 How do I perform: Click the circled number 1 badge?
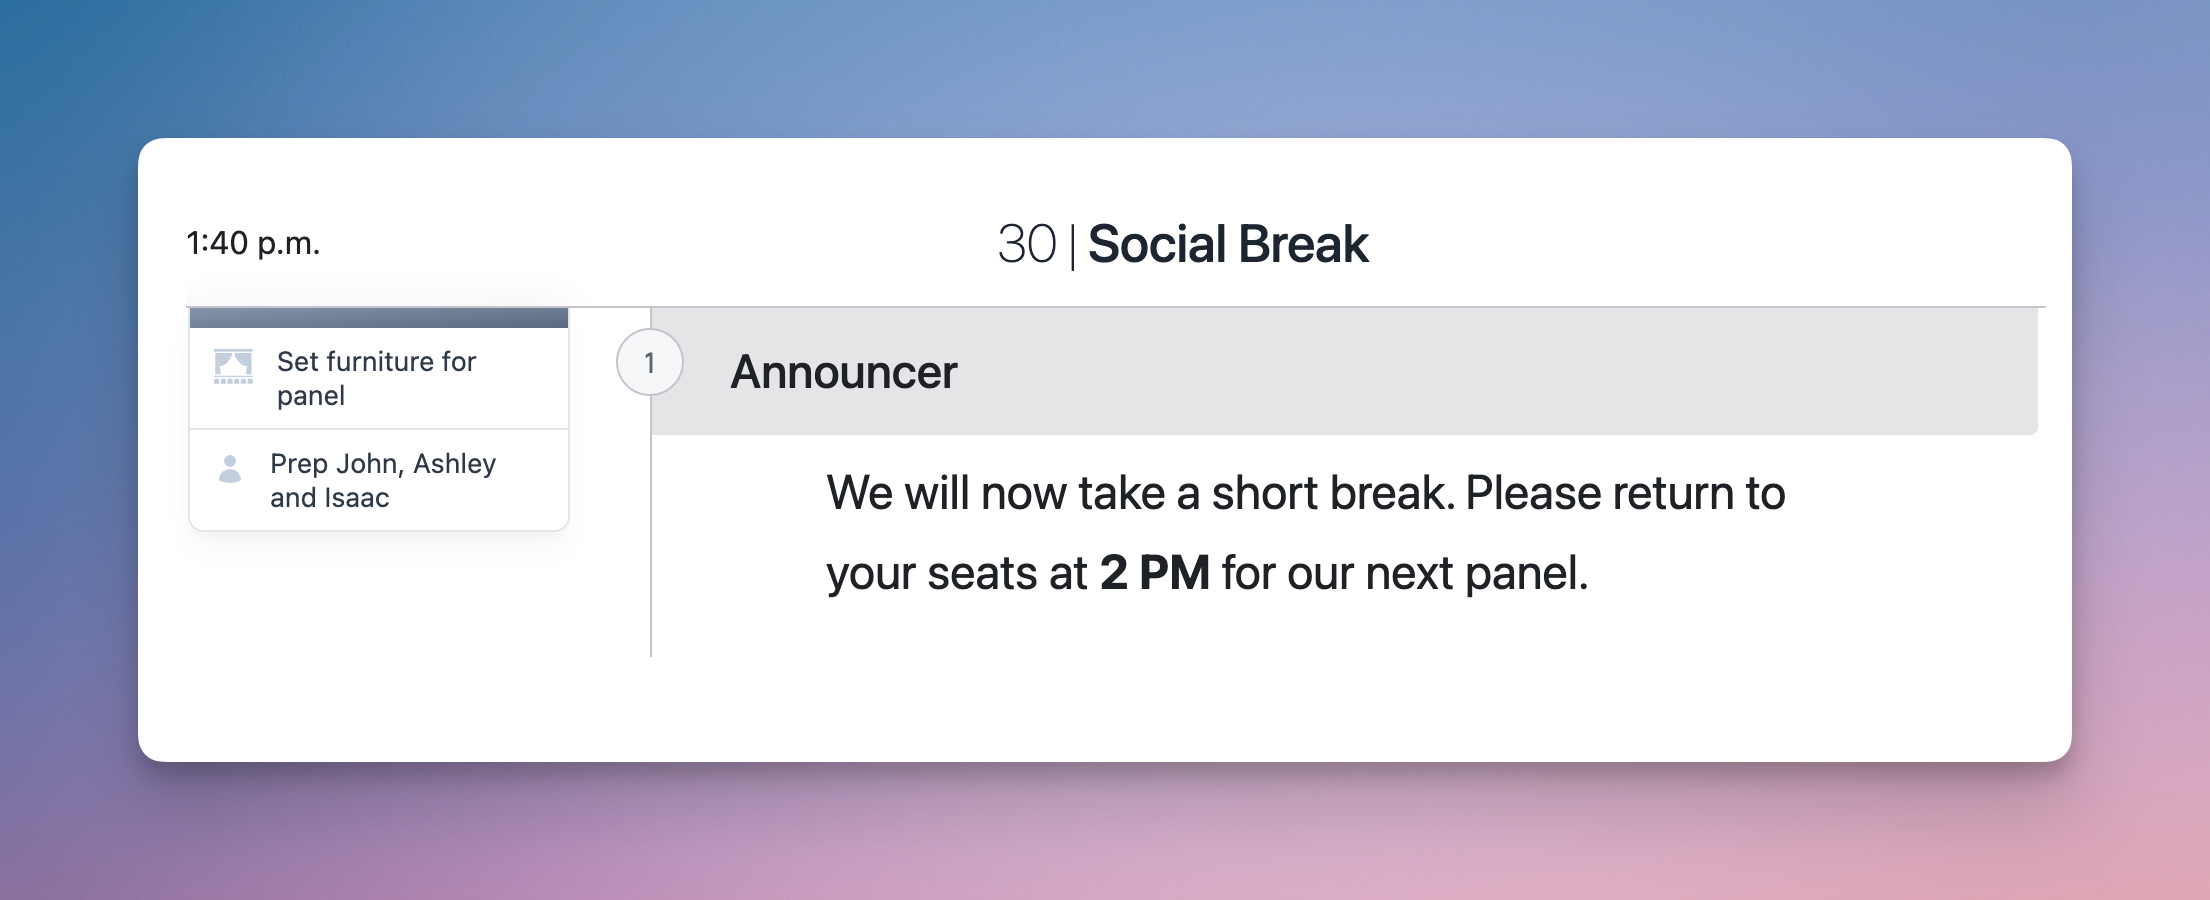(x=649, y=362)
